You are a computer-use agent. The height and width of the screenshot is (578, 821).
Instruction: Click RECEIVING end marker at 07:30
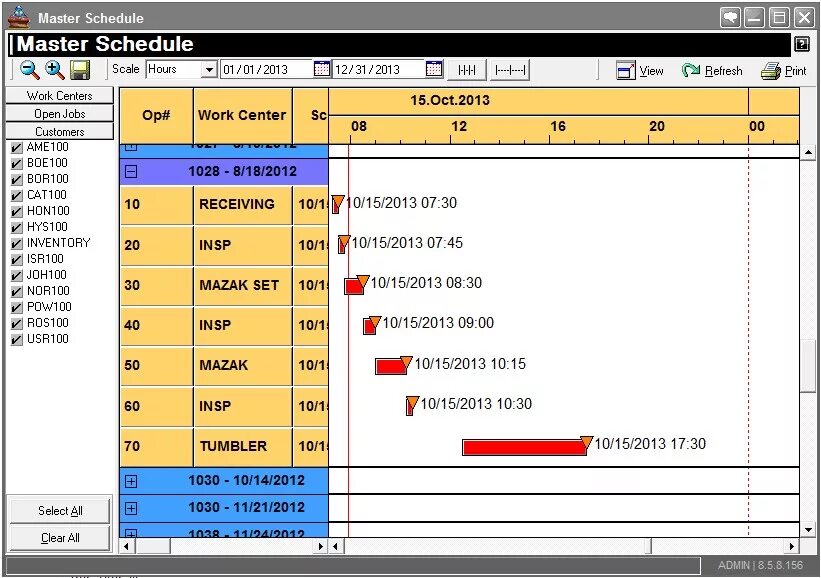coord(337,204)
